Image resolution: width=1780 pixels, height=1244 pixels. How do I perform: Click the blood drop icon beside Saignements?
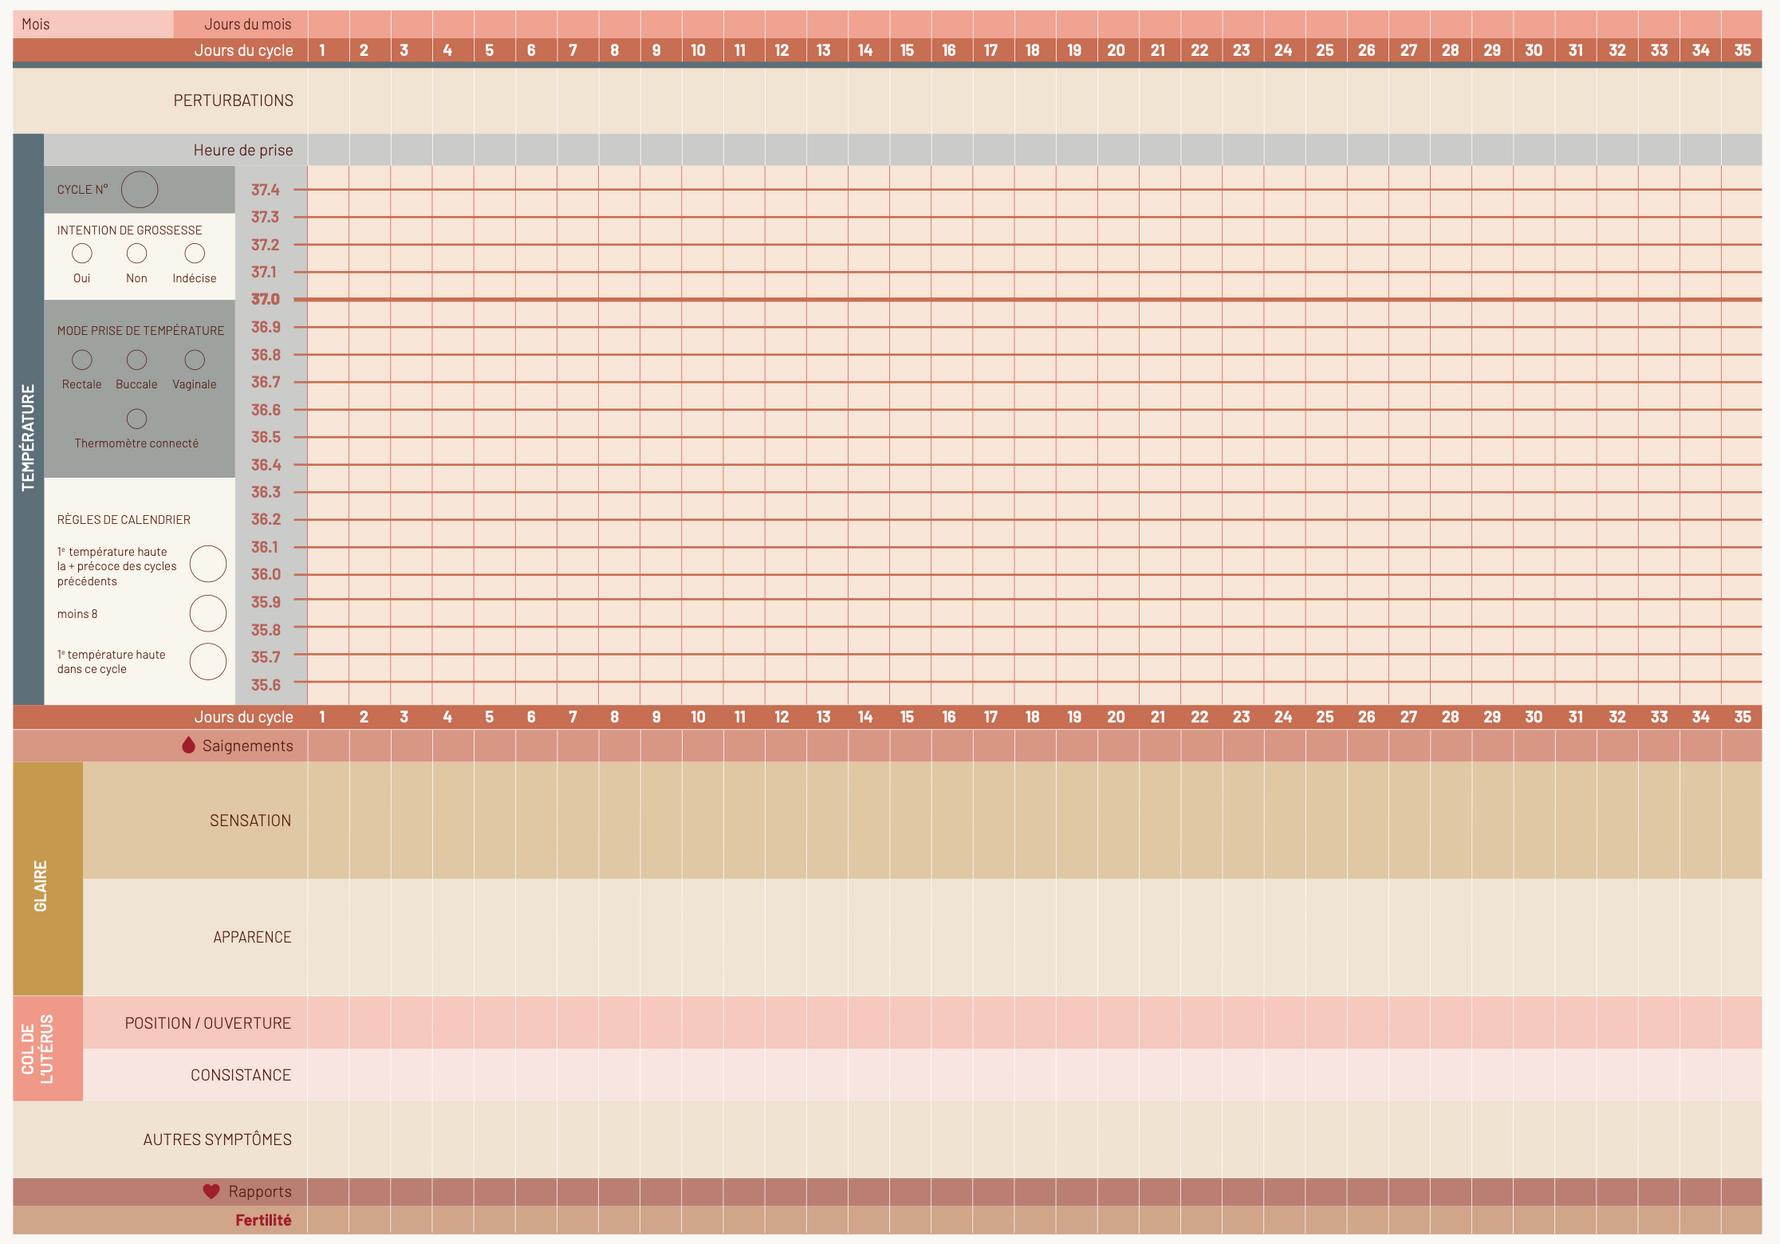pos(188,745)
